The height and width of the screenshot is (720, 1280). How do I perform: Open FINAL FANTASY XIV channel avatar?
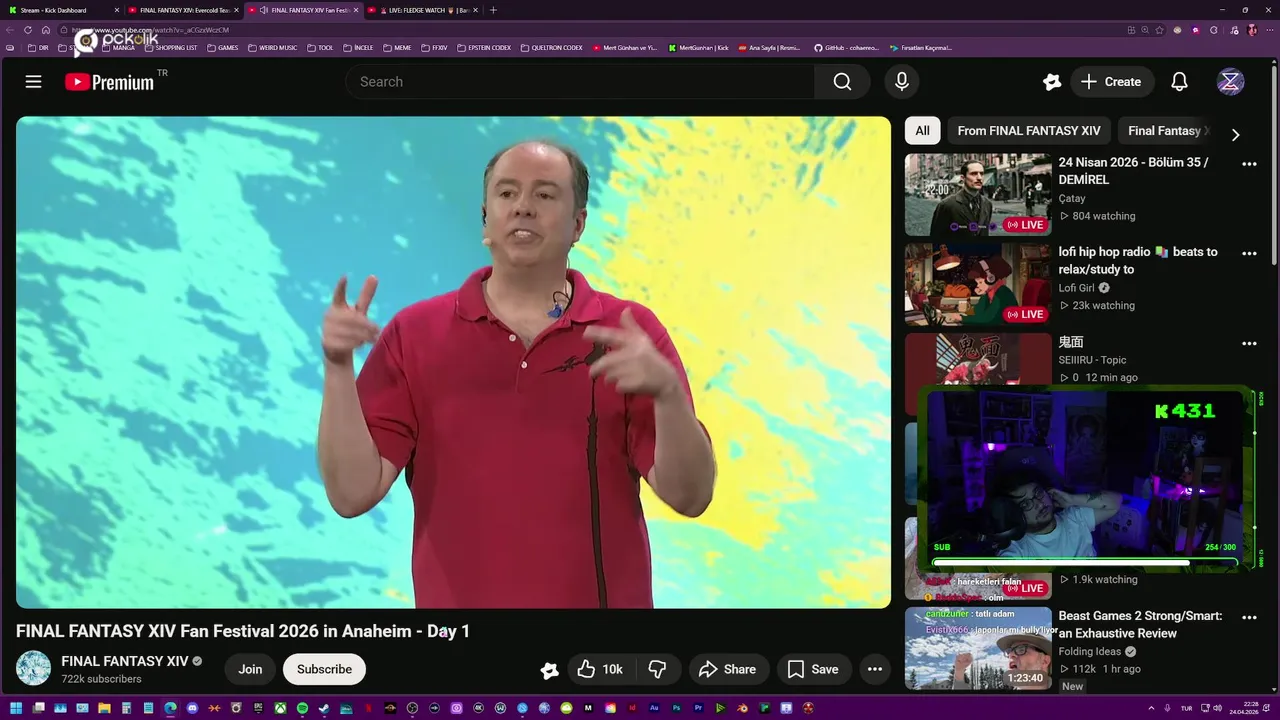[x=33, y=668]
